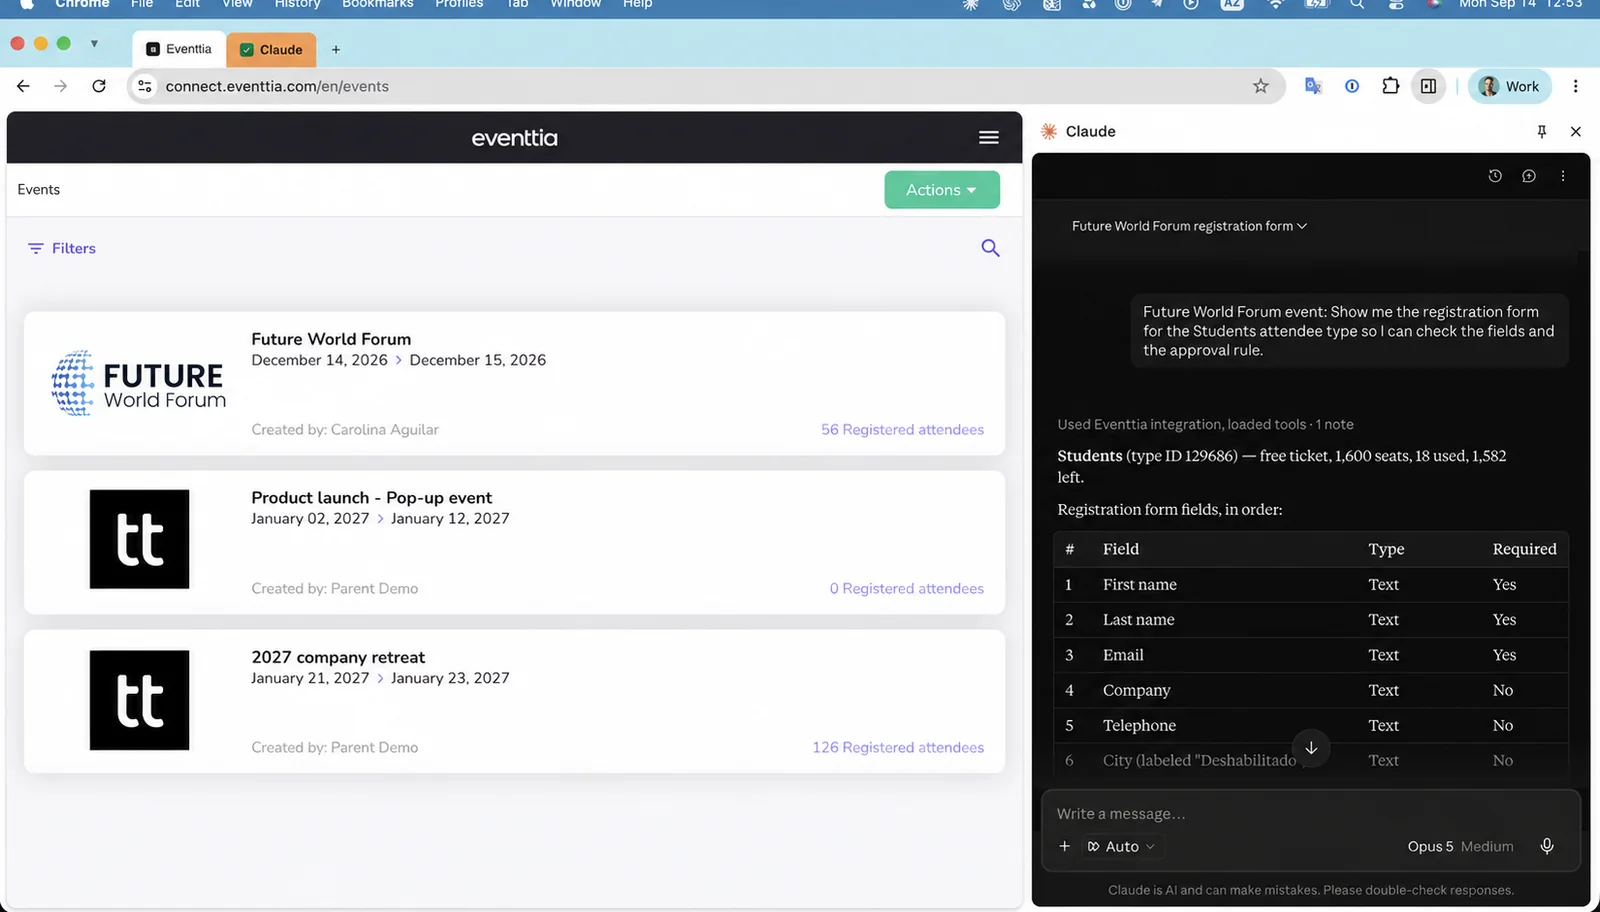1600x912 pixels.
Task: Go back in browser history
Action: click(x=24, y=86)
